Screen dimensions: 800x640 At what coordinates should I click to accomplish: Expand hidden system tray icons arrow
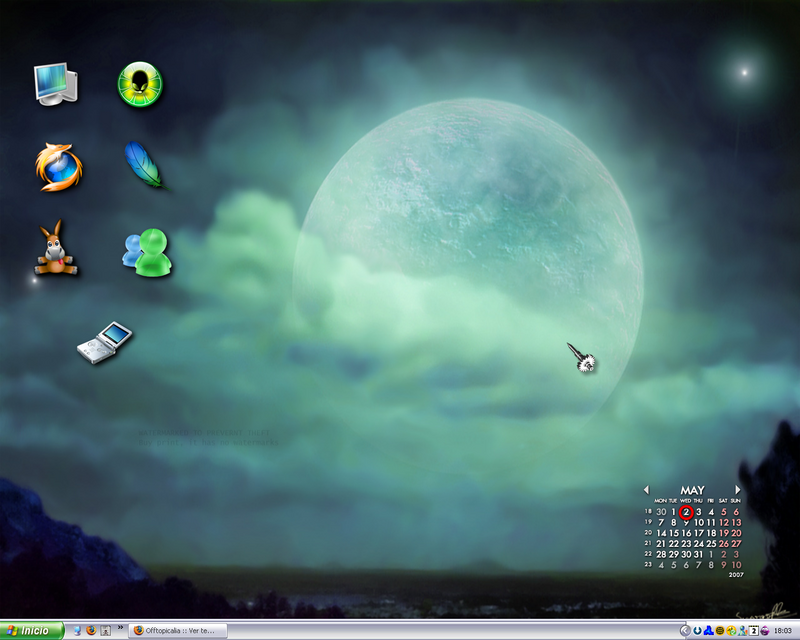685,631
